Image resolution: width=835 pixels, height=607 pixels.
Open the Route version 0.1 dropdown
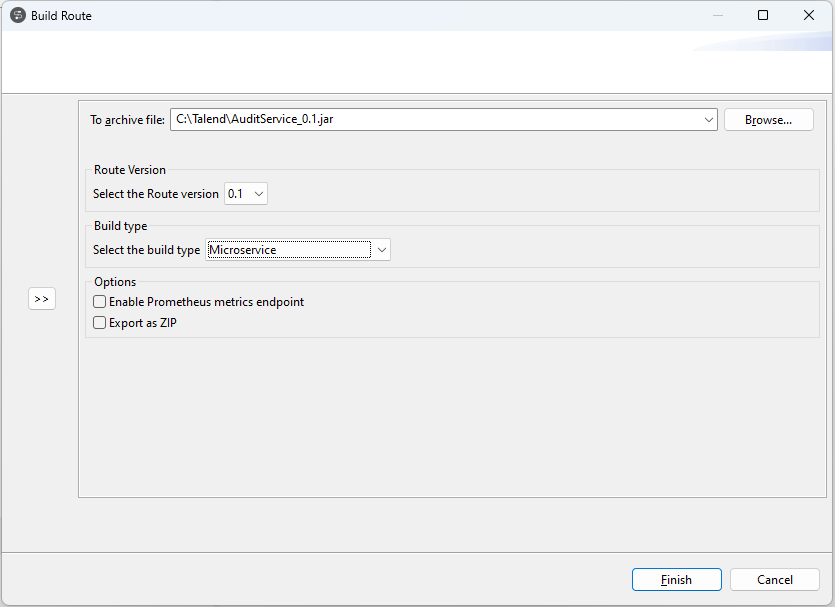click(x=246, y=194)
